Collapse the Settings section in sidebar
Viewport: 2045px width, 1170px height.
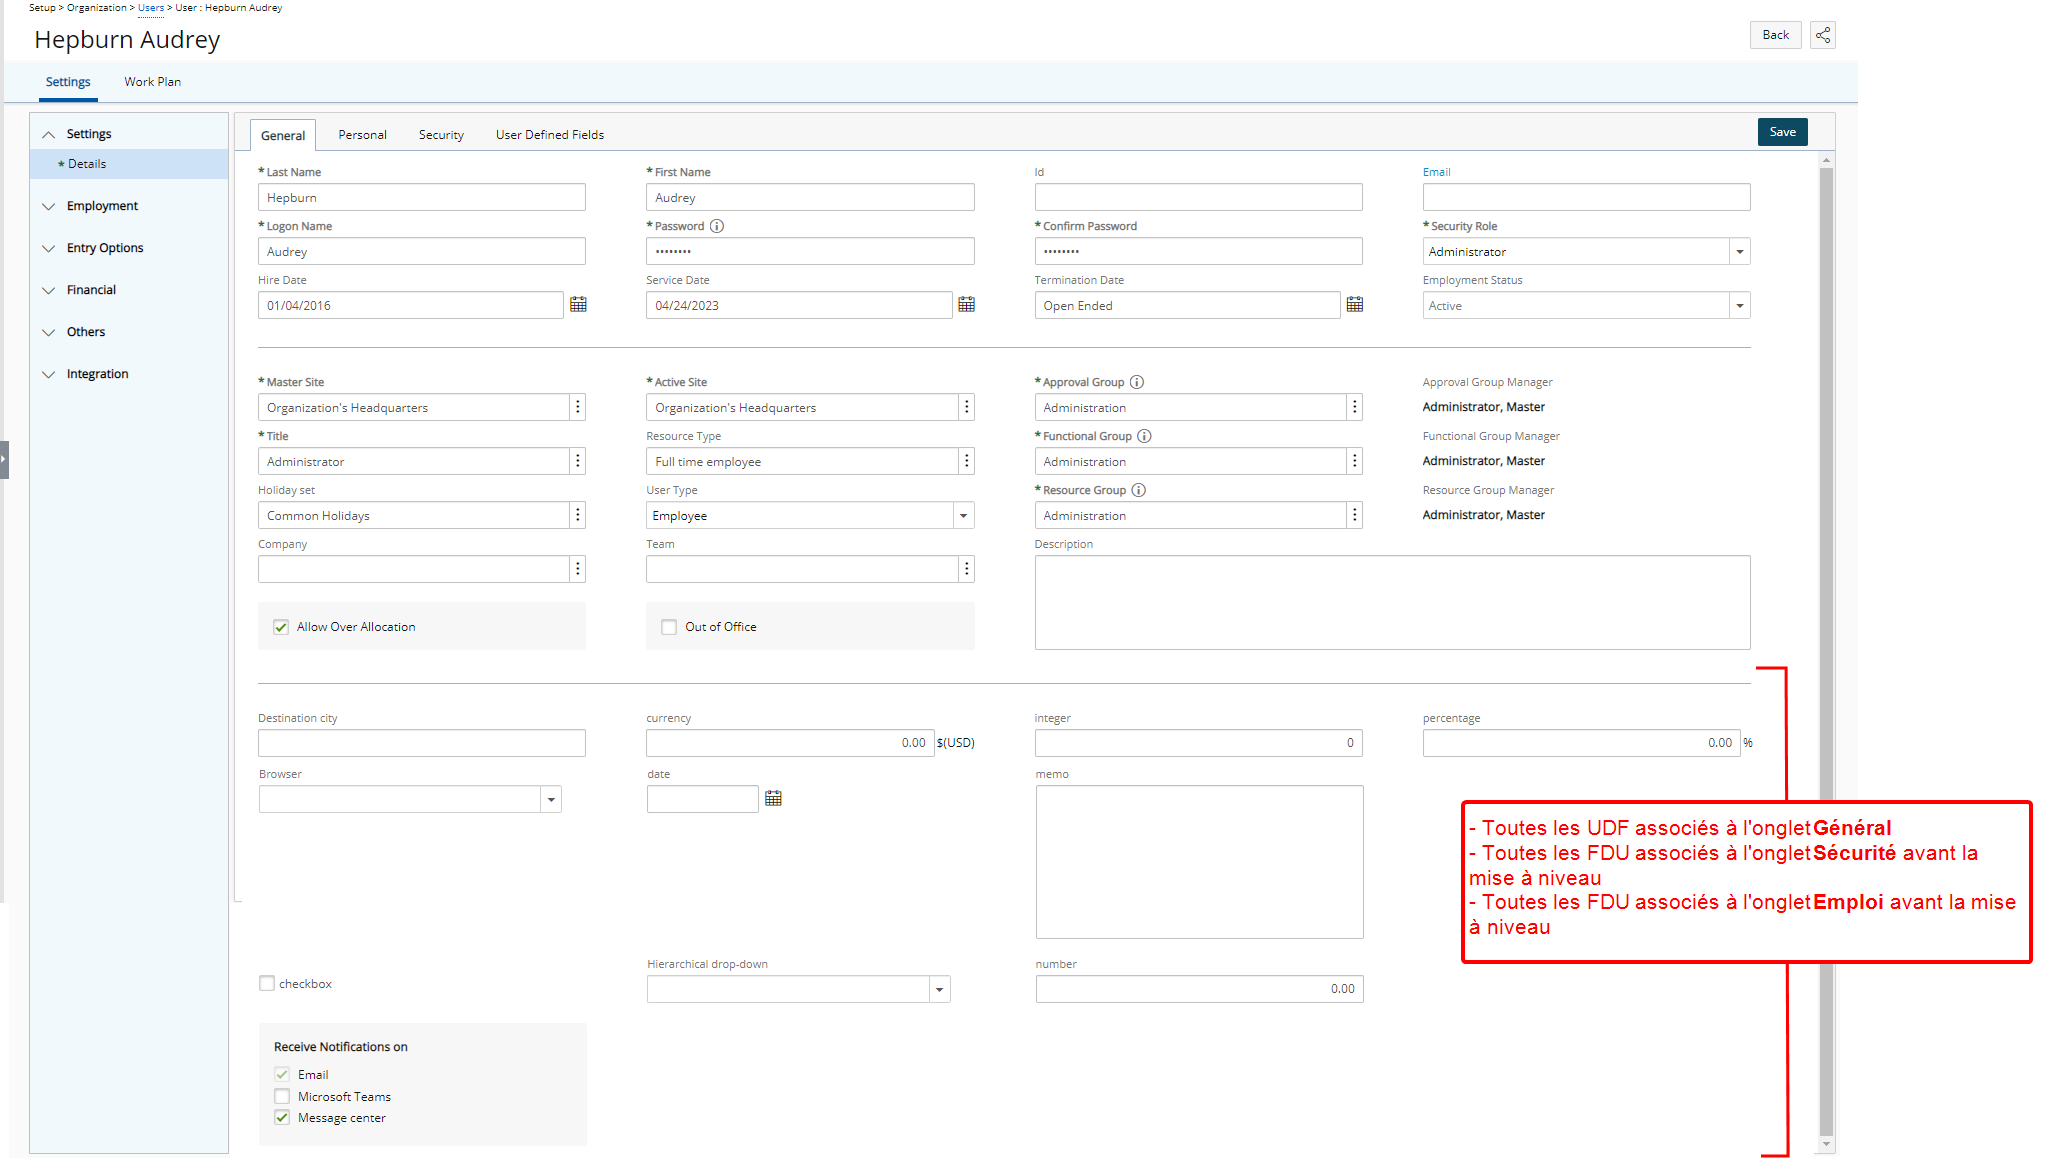[48, 134]
